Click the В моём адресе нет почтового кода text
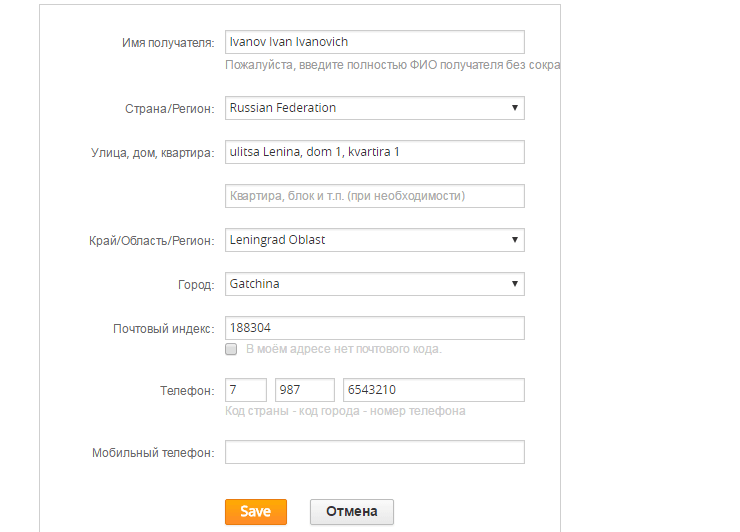Screen dimensions: 740x532 344,349
